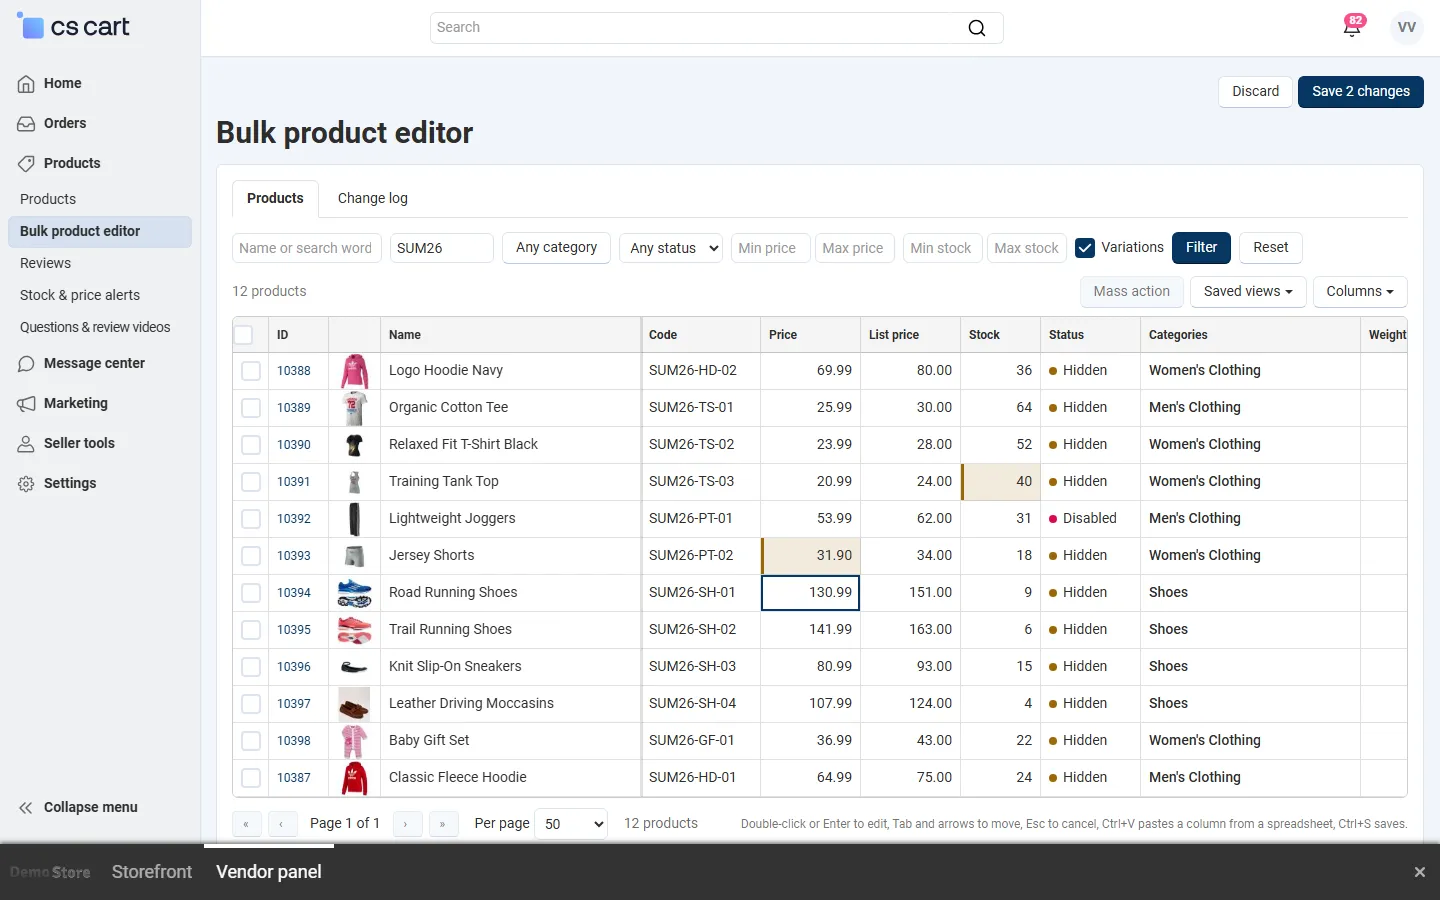
Task: Check the Training Tank Top row checkbox
Action: click(x=251, y=482)
